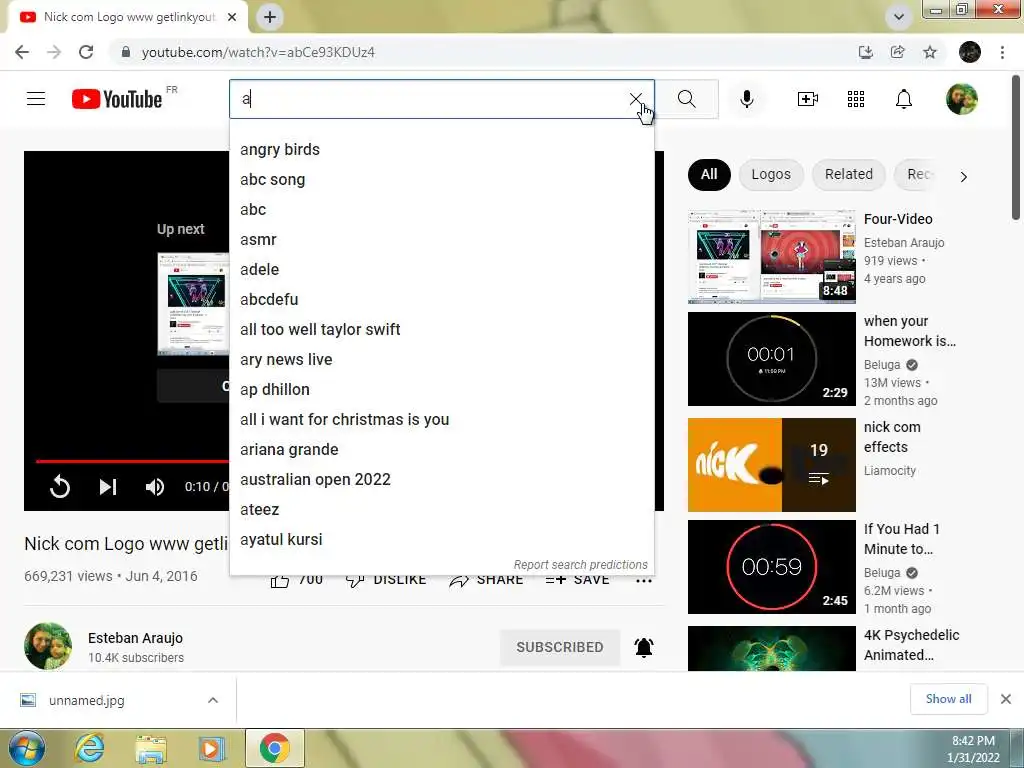Screen dimensions: 1024x768
Task: Replay the video
Action: pyautogui.click(x=59, y=487)
